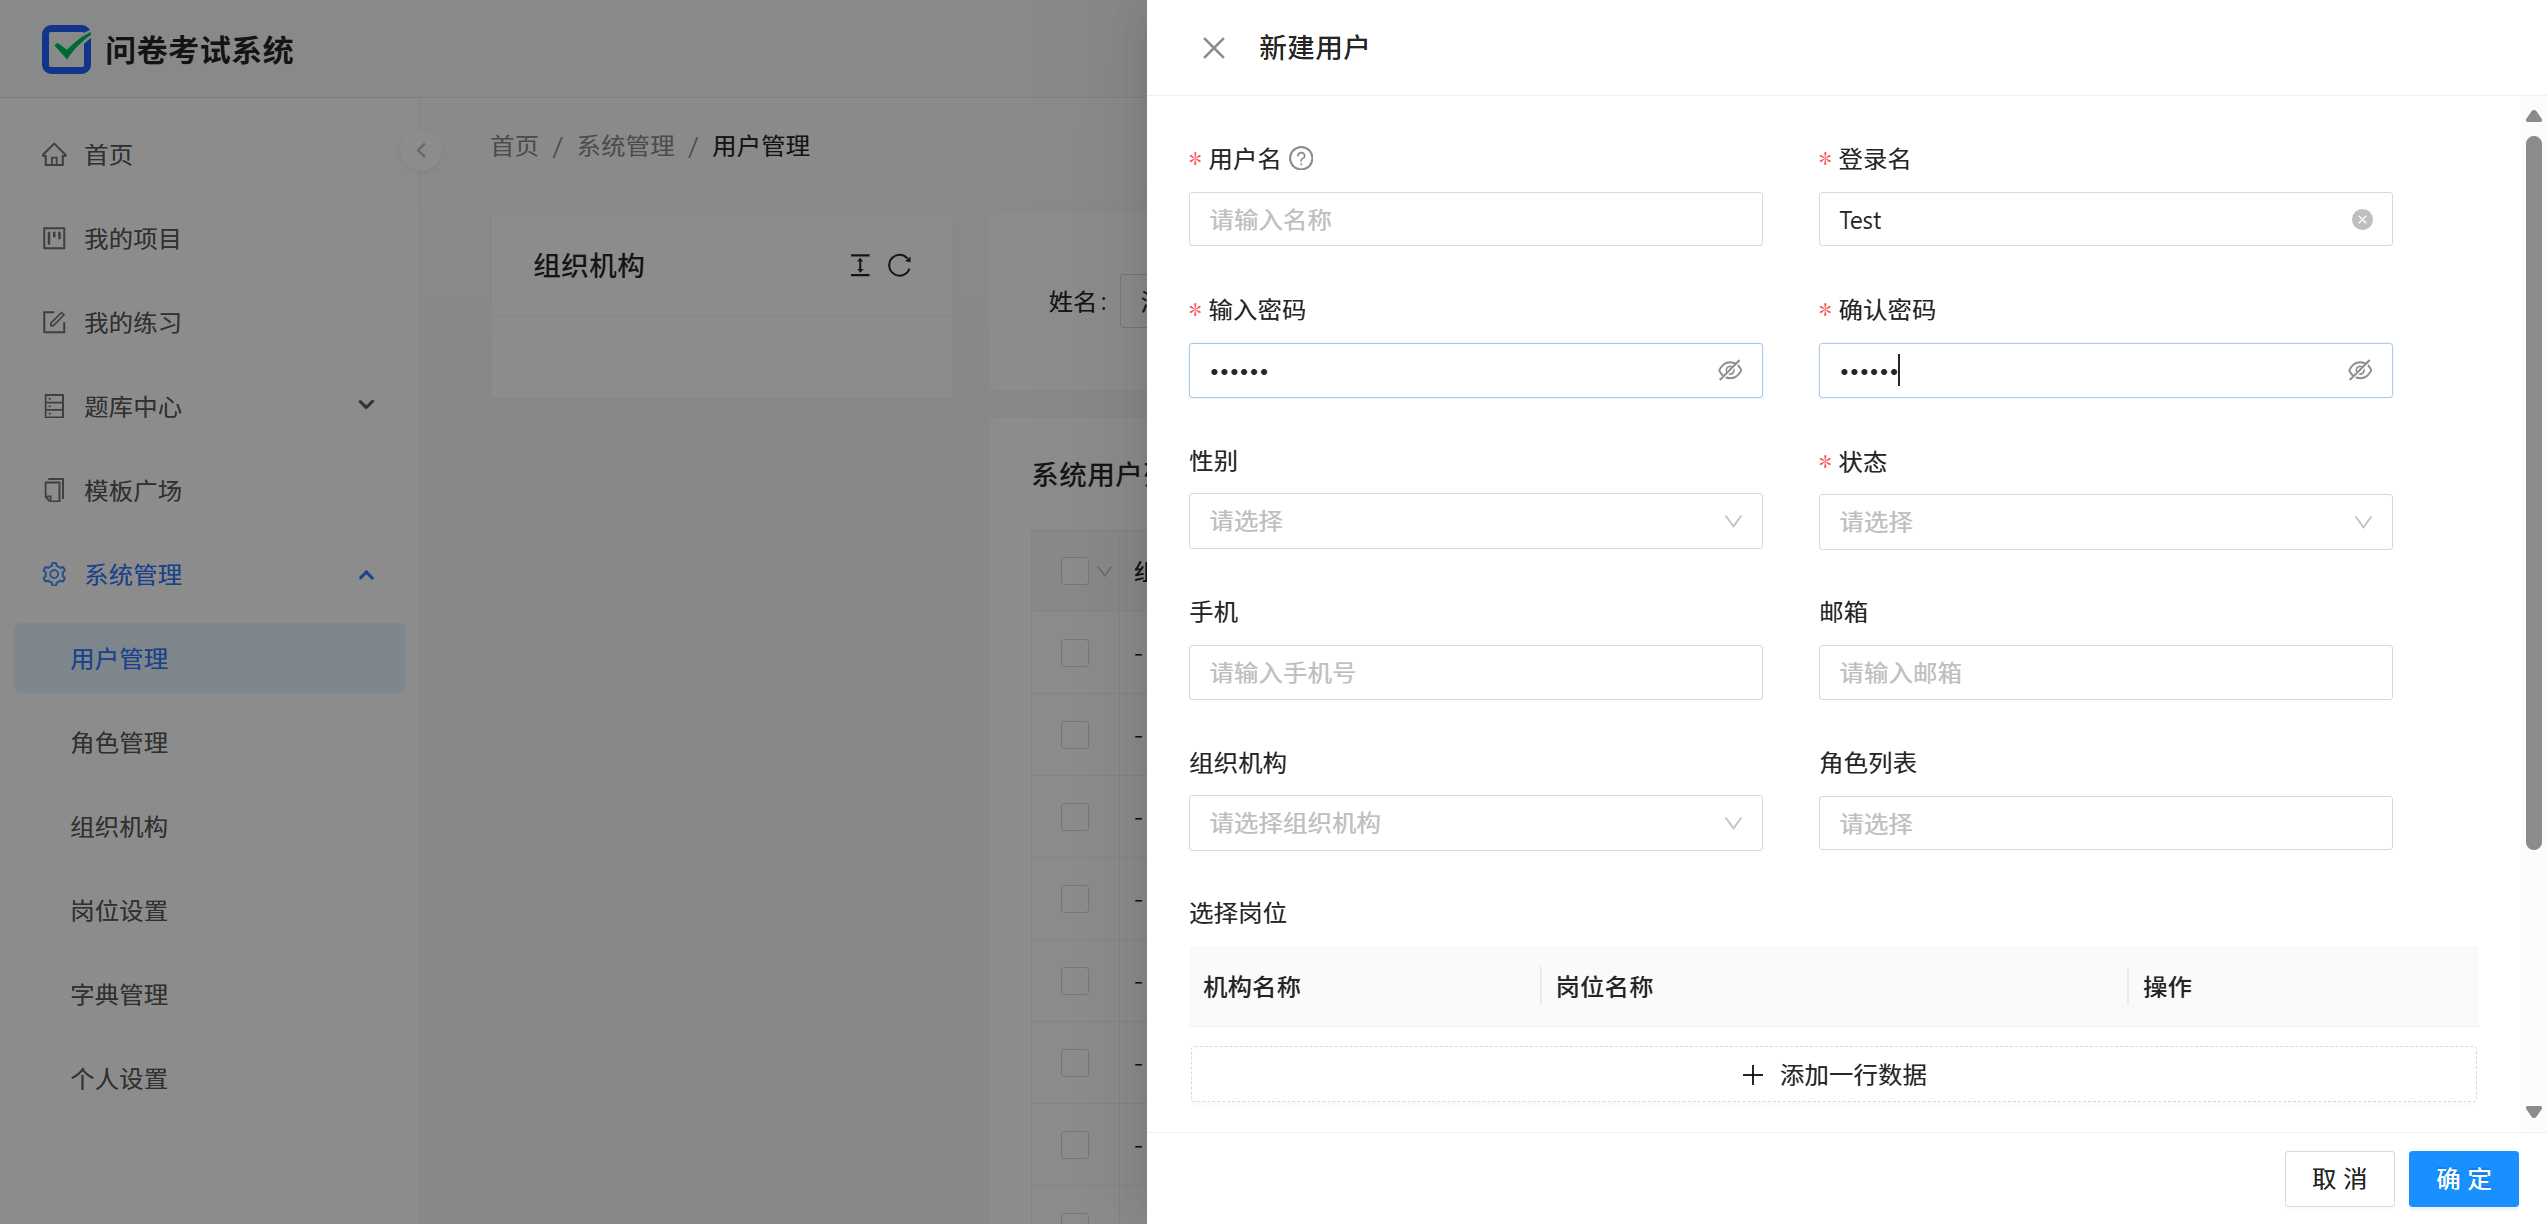Click the plus icon to 添加一行数据
The height and width of the screenshot is (1224, 2547).
click(x=1752, y=1075)
